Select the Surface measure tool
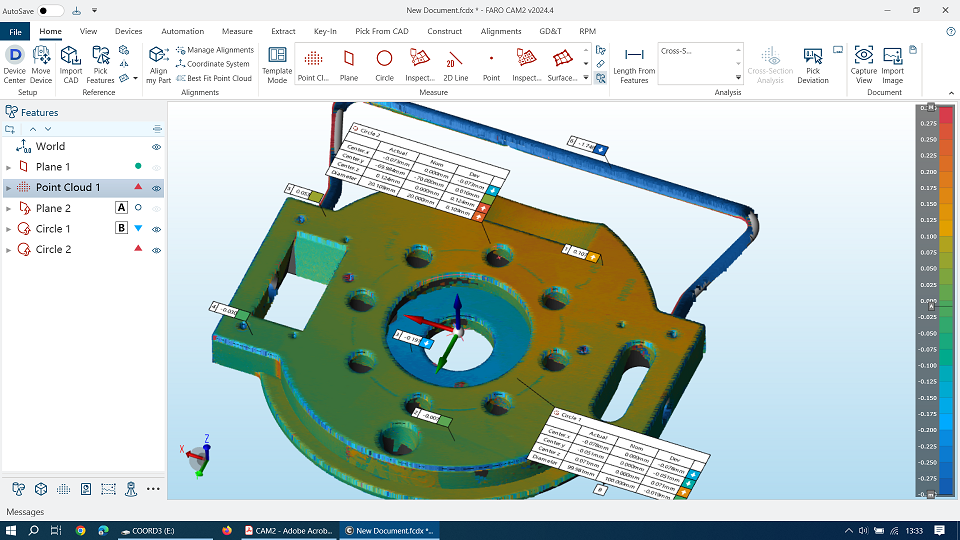Screen dimensions: 960x540 tap(562, 64)
